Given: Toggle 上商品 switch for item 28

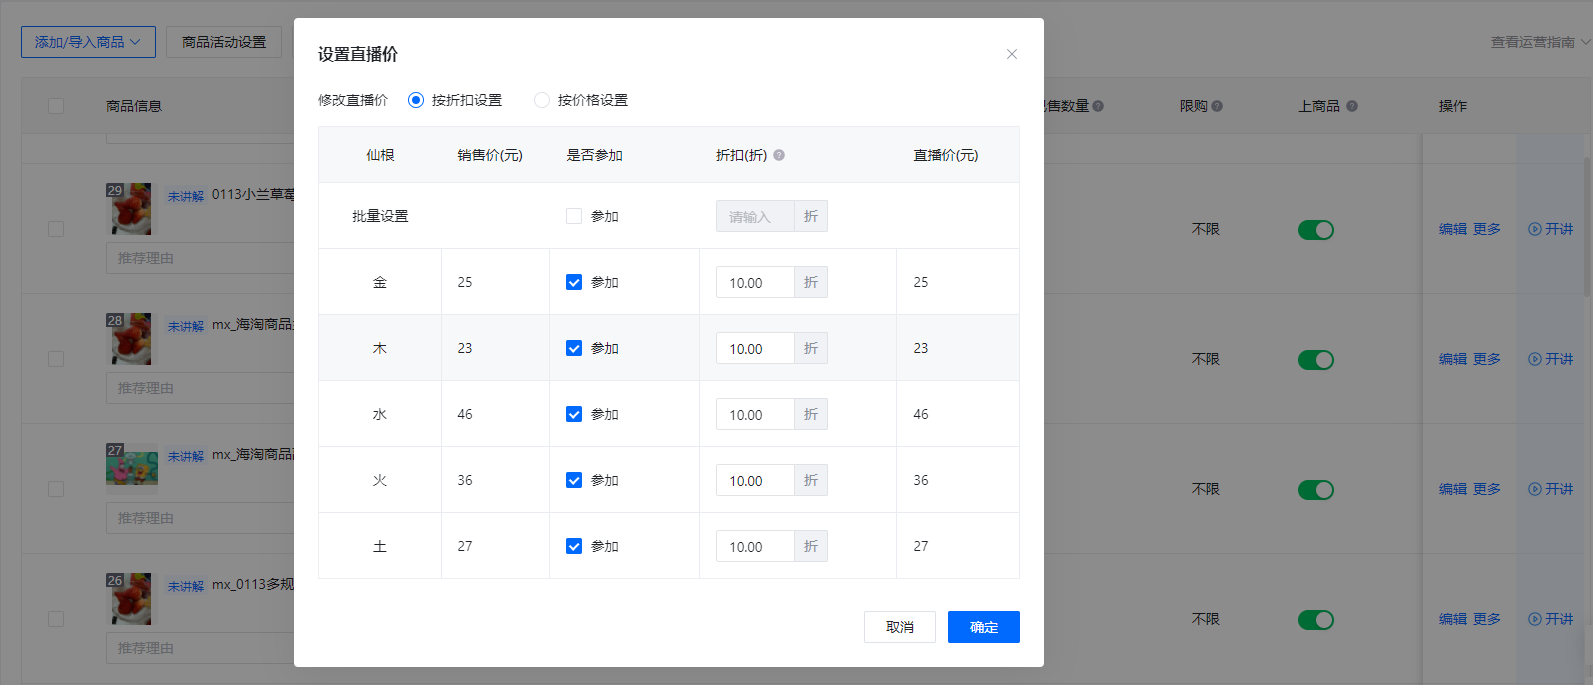Looking at the screenshot, I should click(x=1316, y=360).
